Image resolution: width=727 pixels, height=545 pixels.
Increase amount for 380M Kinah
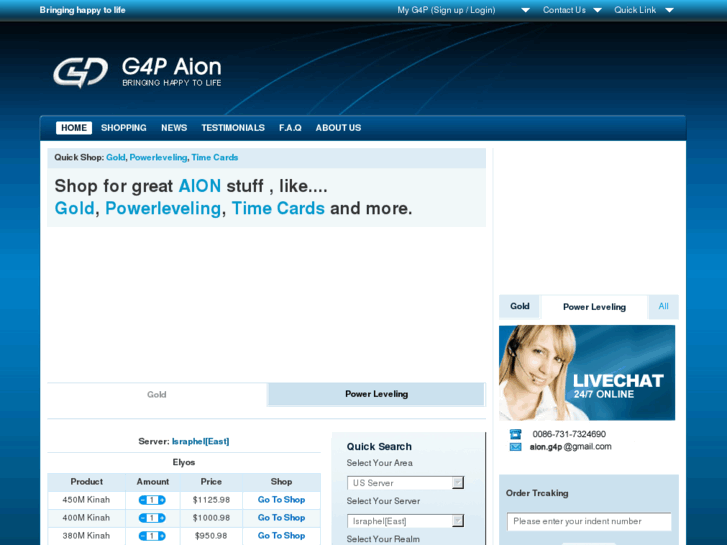pyautogui.click(x=162, y=536)
